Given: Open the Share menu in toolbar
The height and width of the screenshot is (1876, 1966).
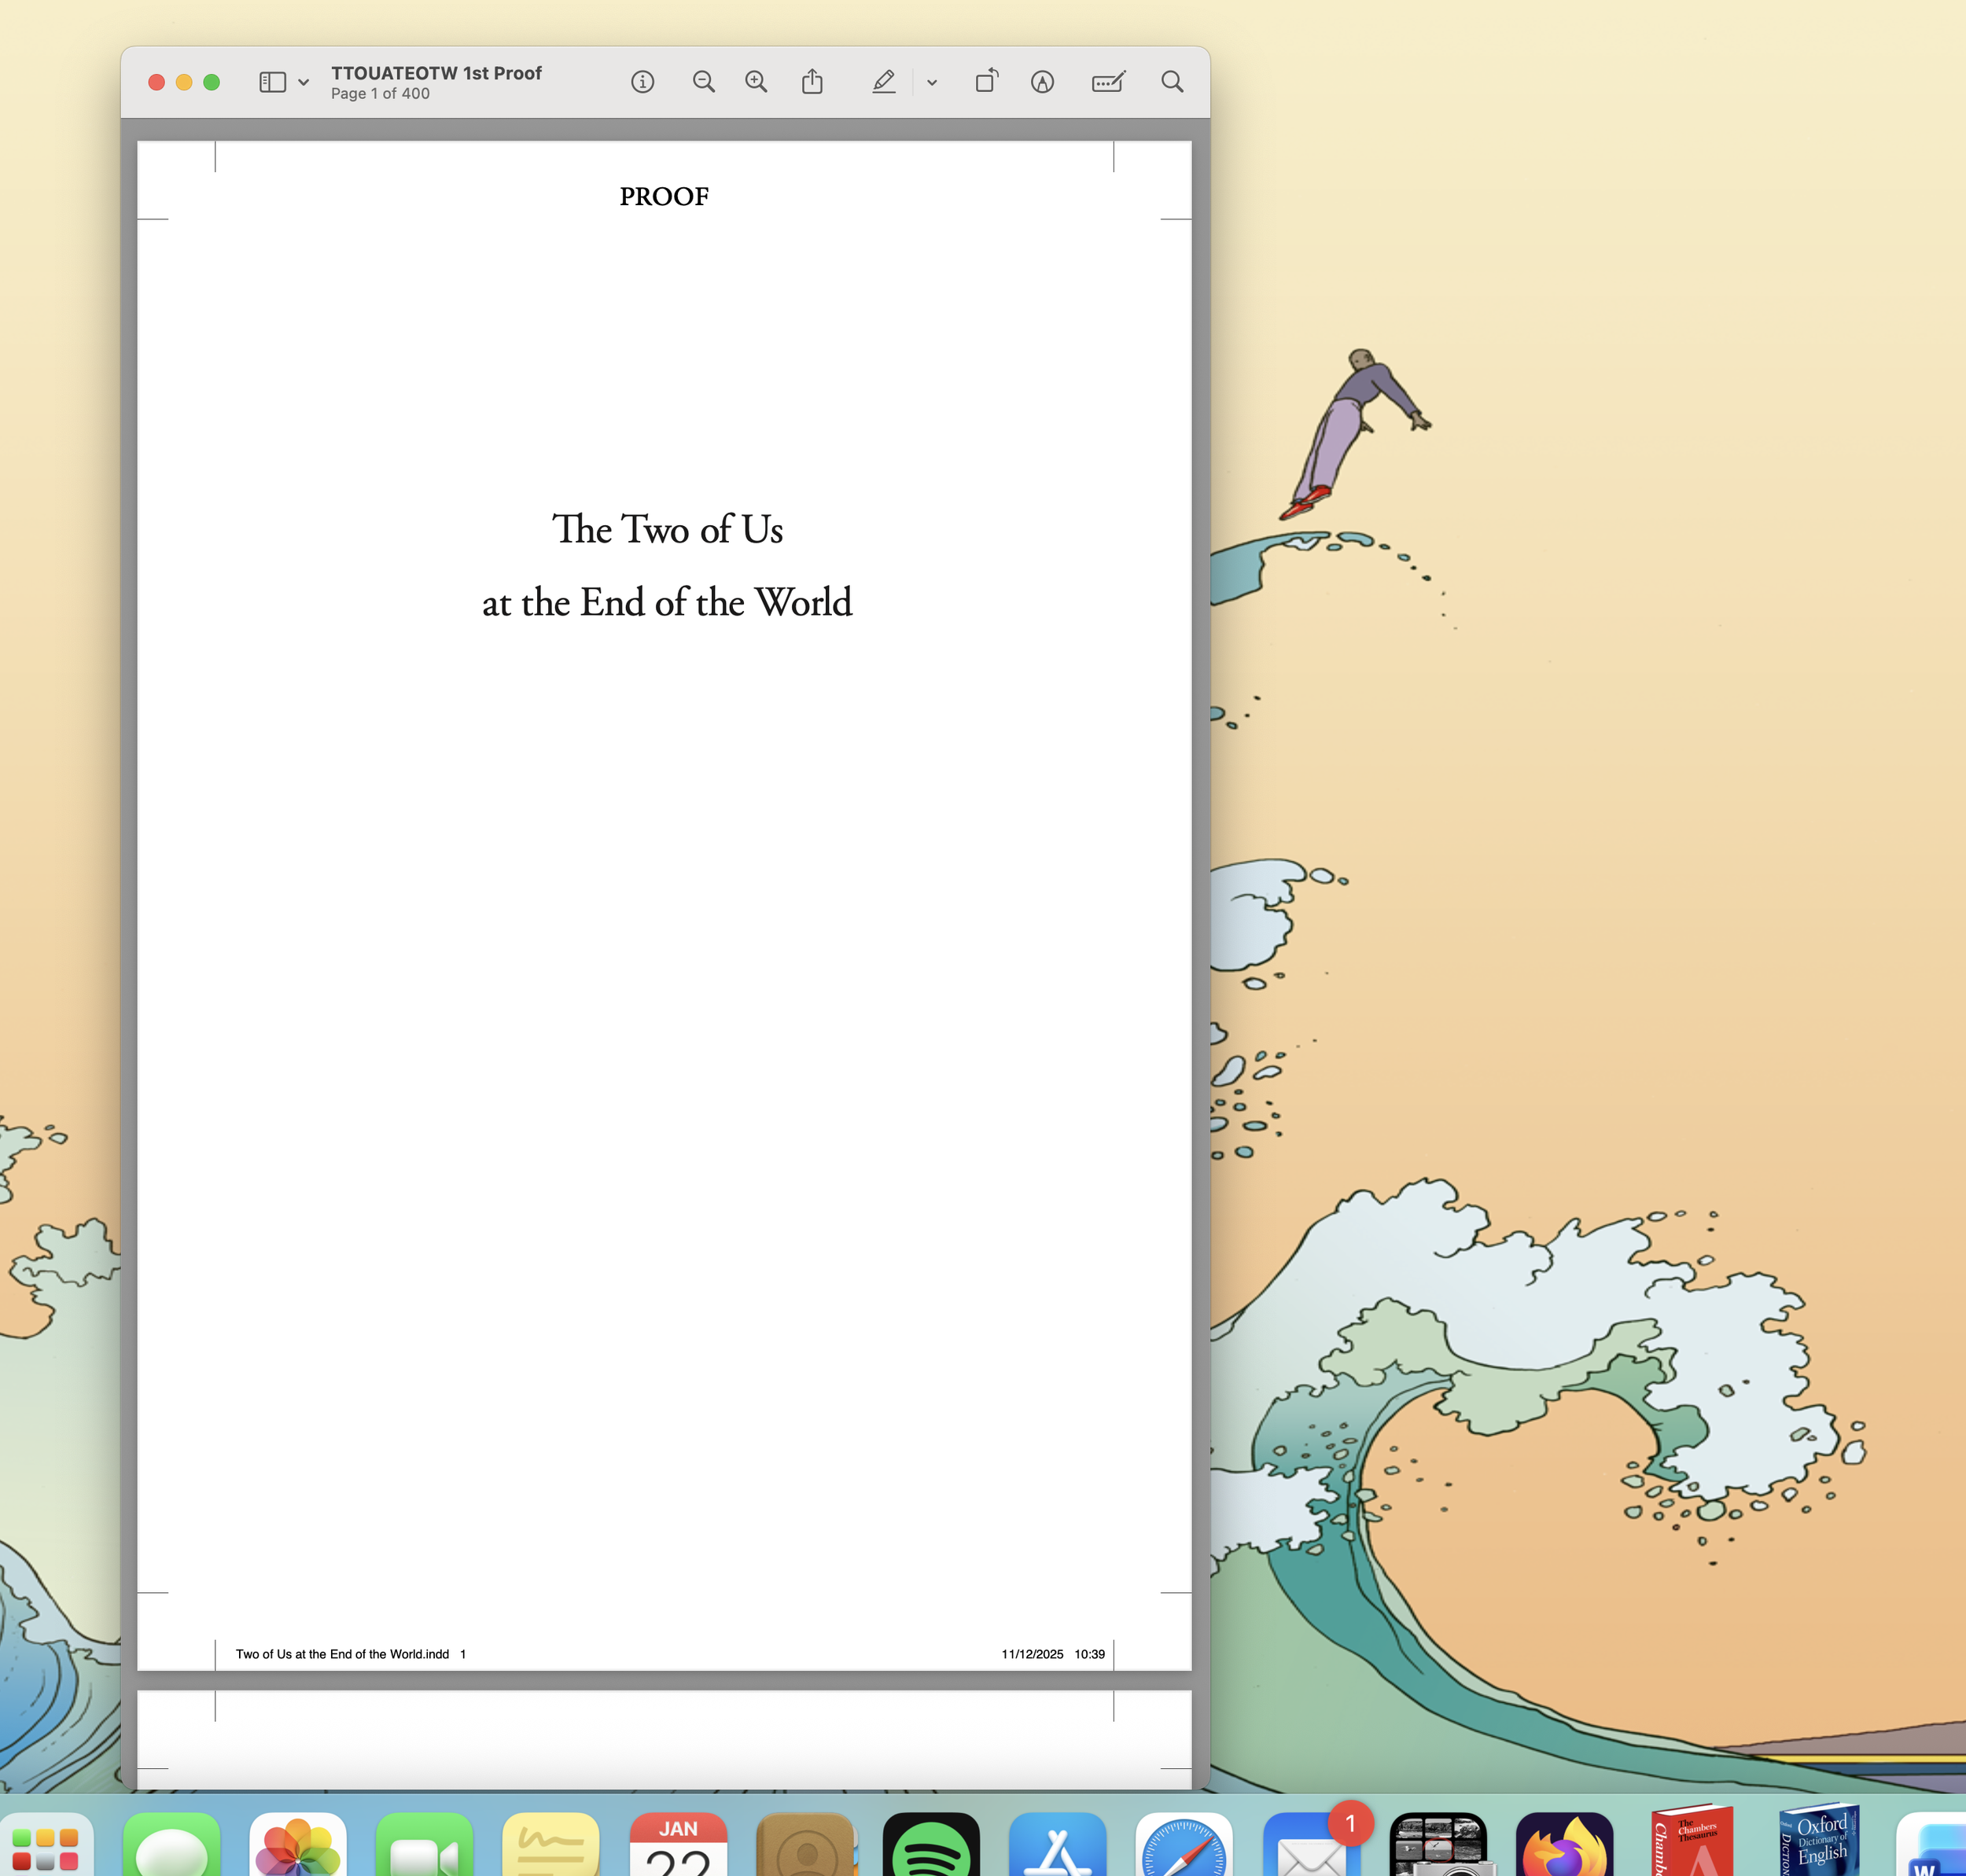Looking at the screenshot, I should 812,82.
